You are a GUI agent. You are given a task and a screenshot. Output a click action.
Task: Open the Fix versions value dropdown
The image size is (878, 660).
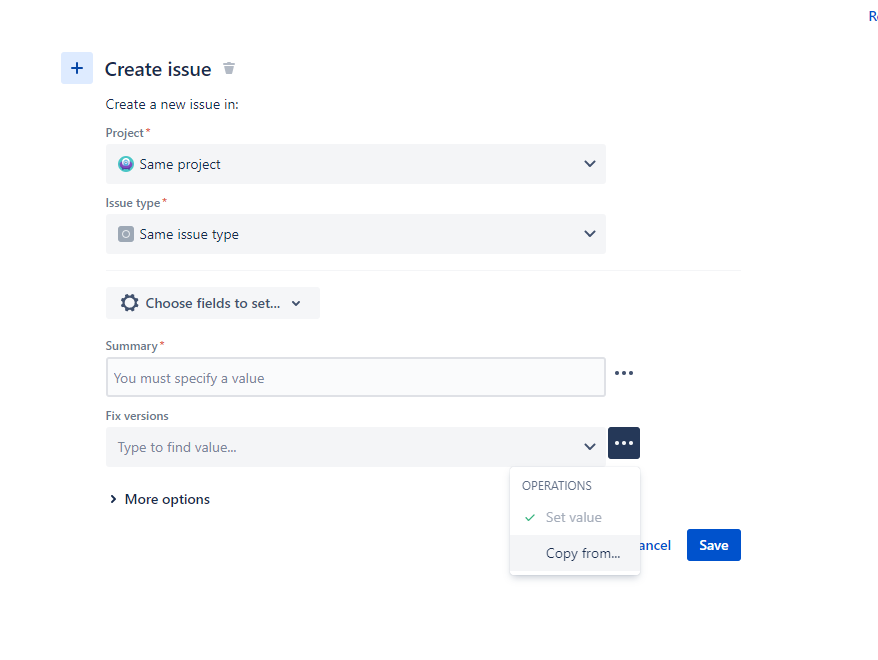tap(356, 447)
